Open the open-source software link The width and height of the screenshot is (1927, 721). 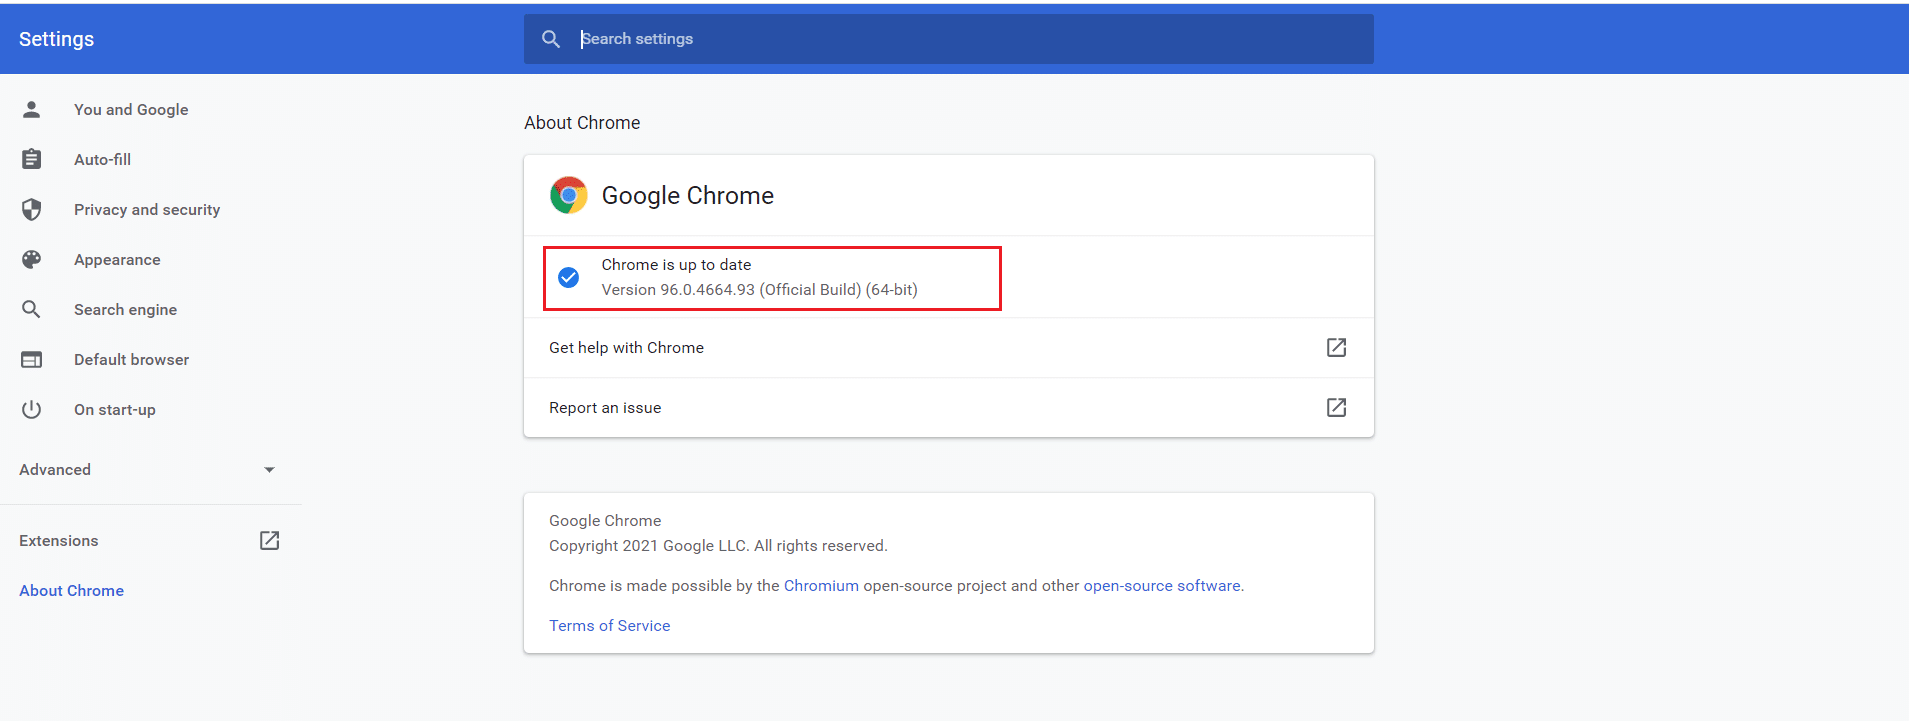[x=1161, y=585]
